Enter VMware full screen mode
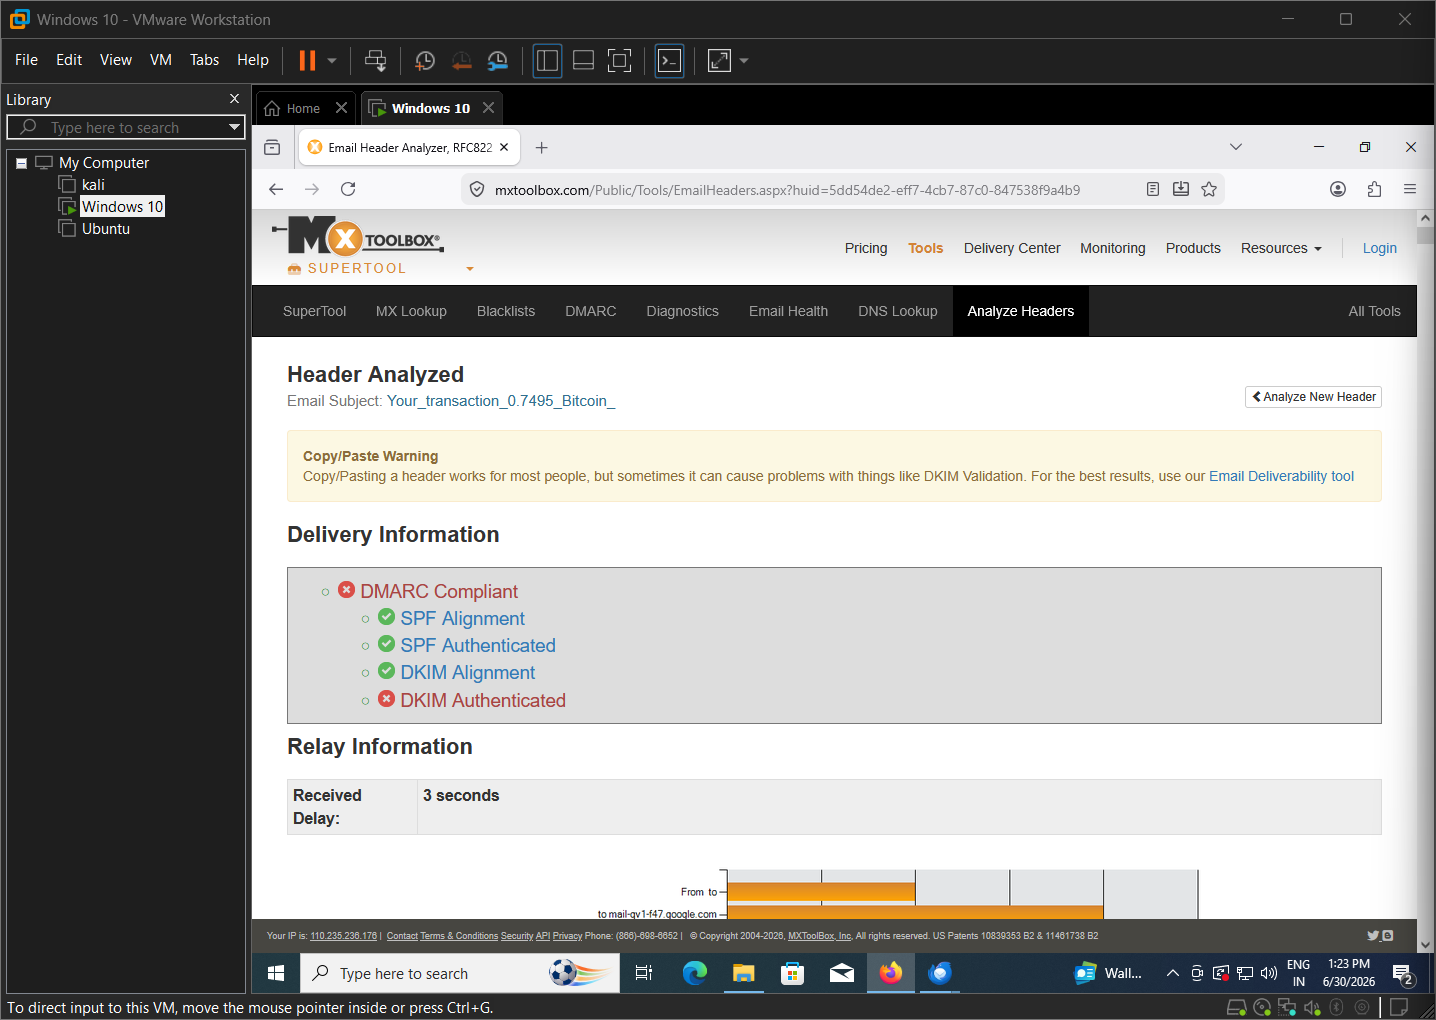 click(x=619, y=61)
